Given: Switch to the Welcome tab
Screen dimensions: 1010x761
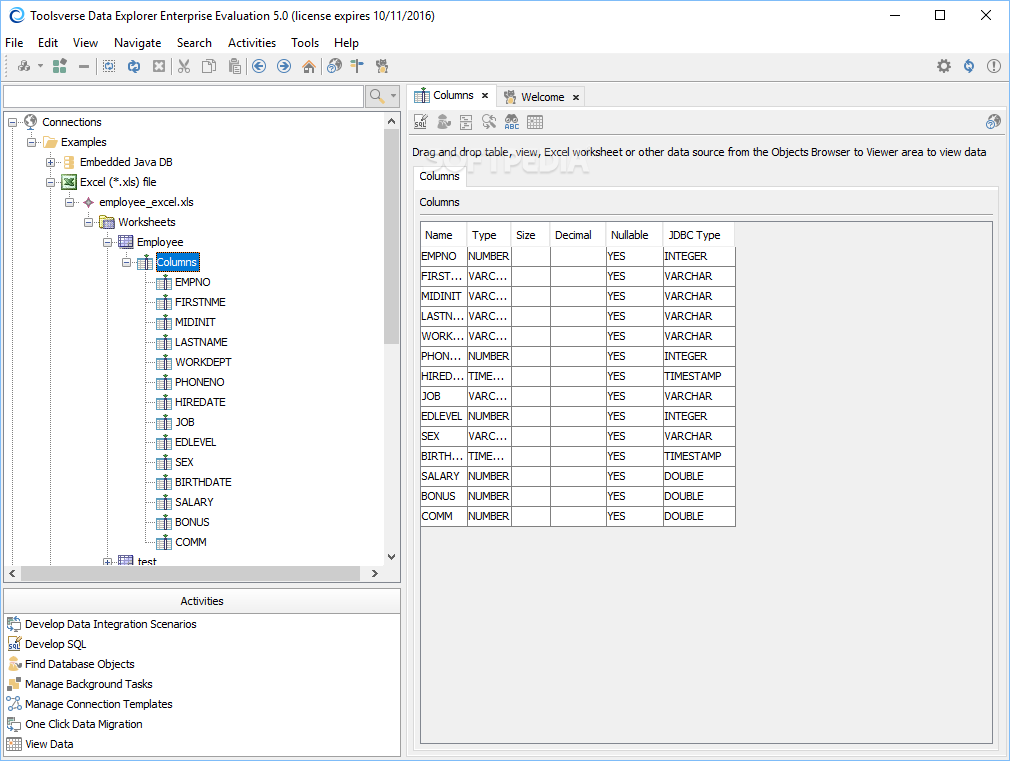Looking at the screenshot, I should coord(542,97).
